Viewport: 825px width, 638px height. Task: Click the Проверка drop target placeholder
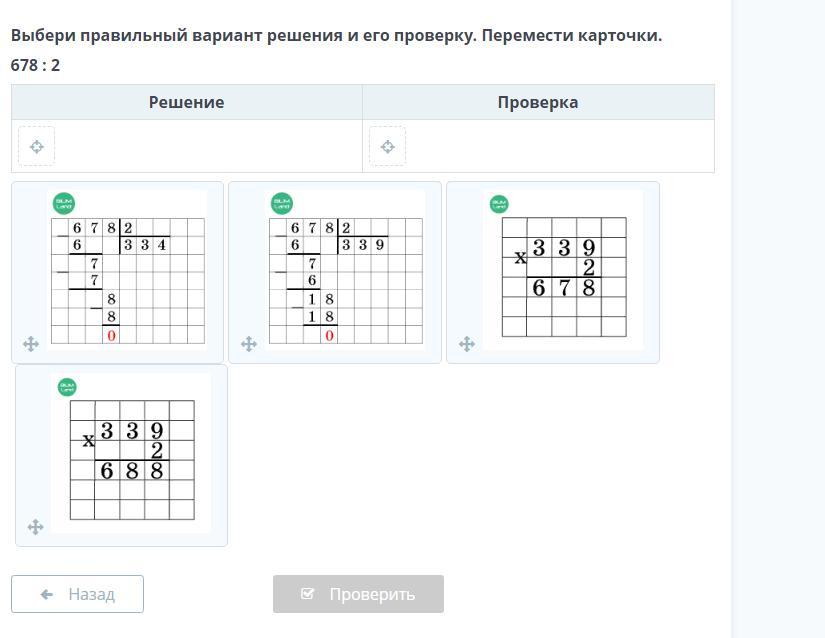(387, 146)
